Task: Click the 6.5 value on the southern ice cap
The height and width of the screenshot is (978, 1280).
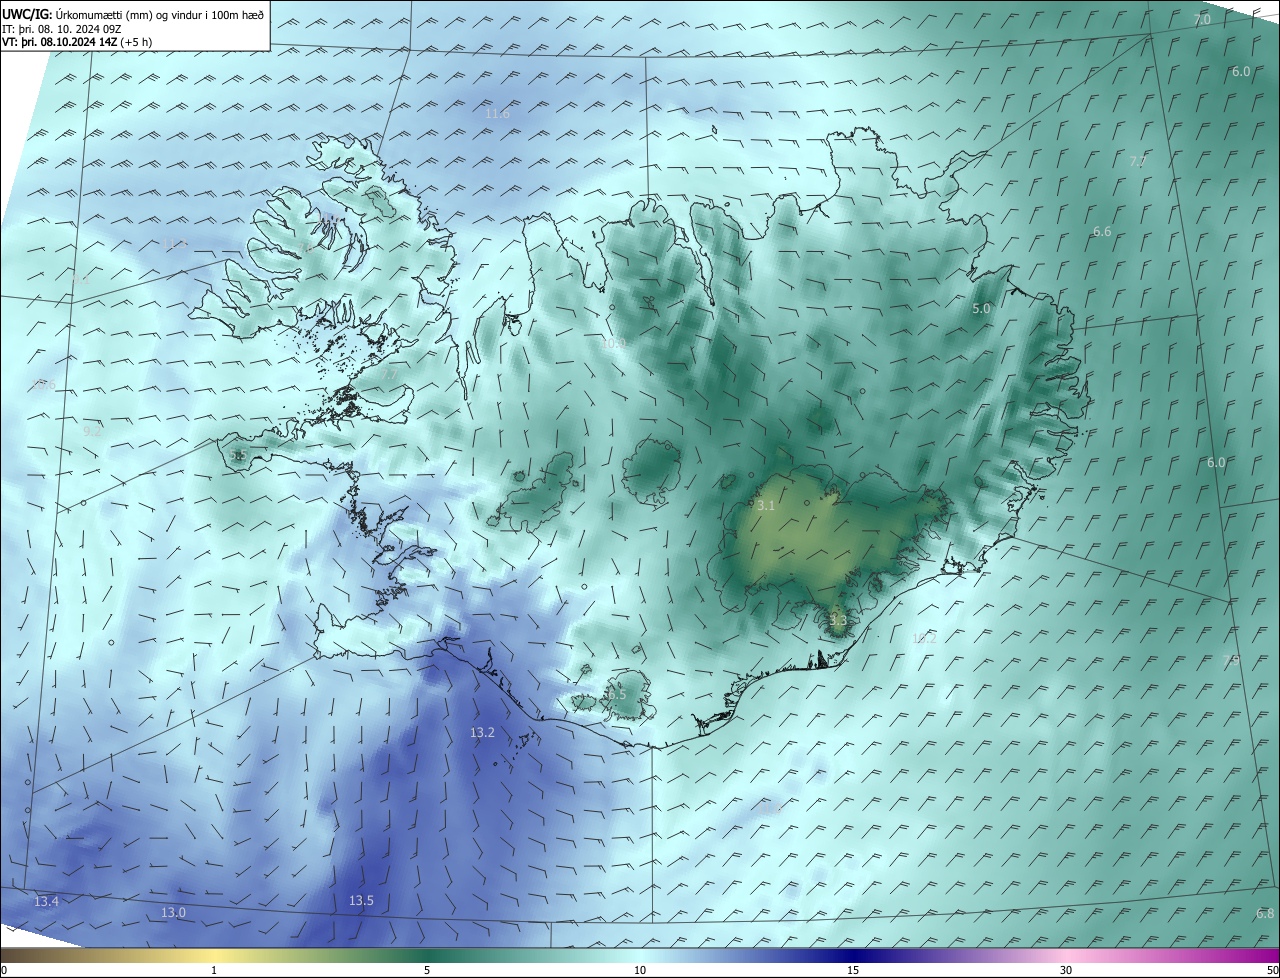Action: [x=617, y=694]
